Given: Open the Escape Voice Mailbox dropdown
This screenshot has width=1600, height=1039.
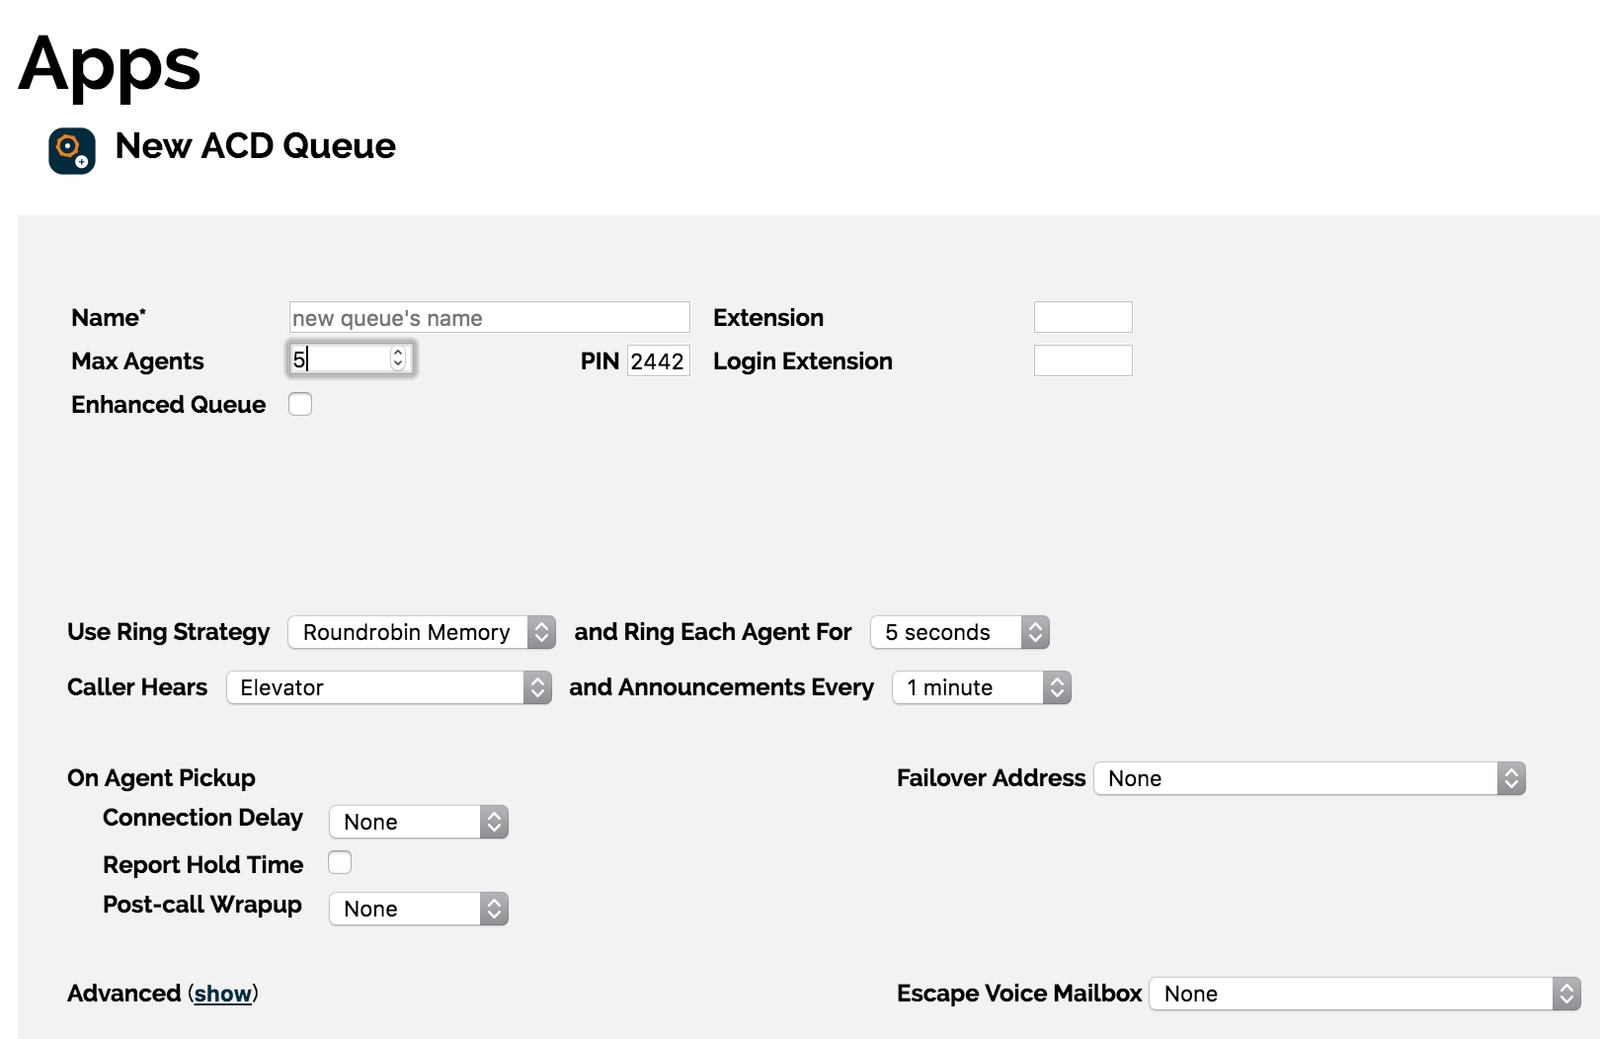Looking at the screenshot, I should coord(1363,993).
